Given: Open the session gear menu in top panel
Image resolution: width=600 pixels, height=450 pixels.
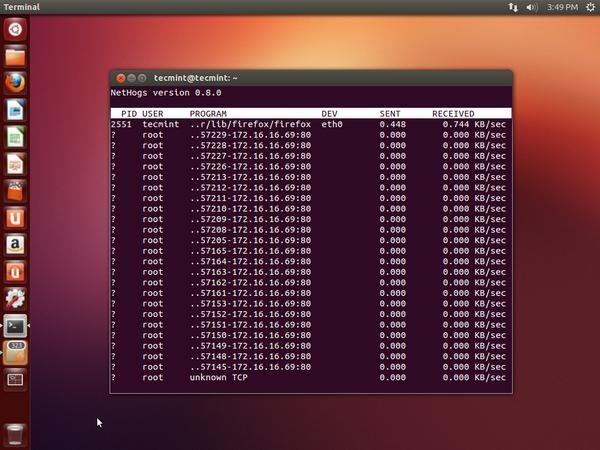Looking at the screenshot, I should [590, 7].
